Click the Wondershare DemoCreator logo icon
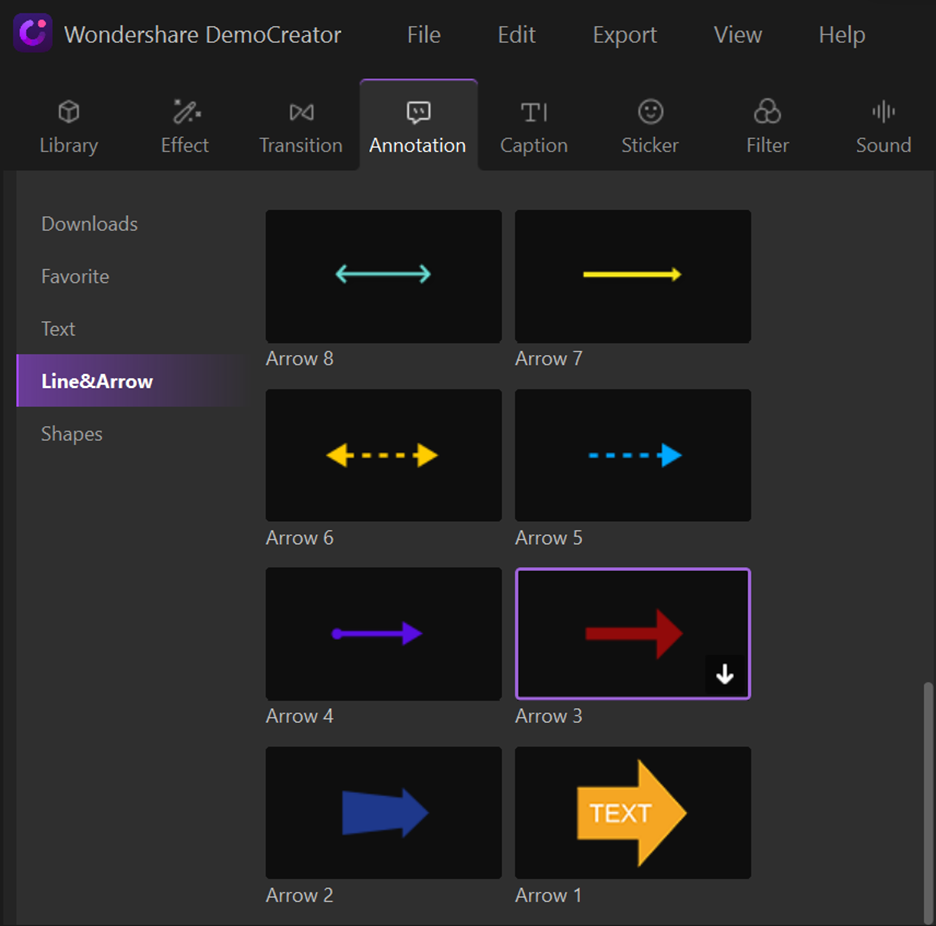Viewport: 936px width, 926px height. [x=32, y=33]
